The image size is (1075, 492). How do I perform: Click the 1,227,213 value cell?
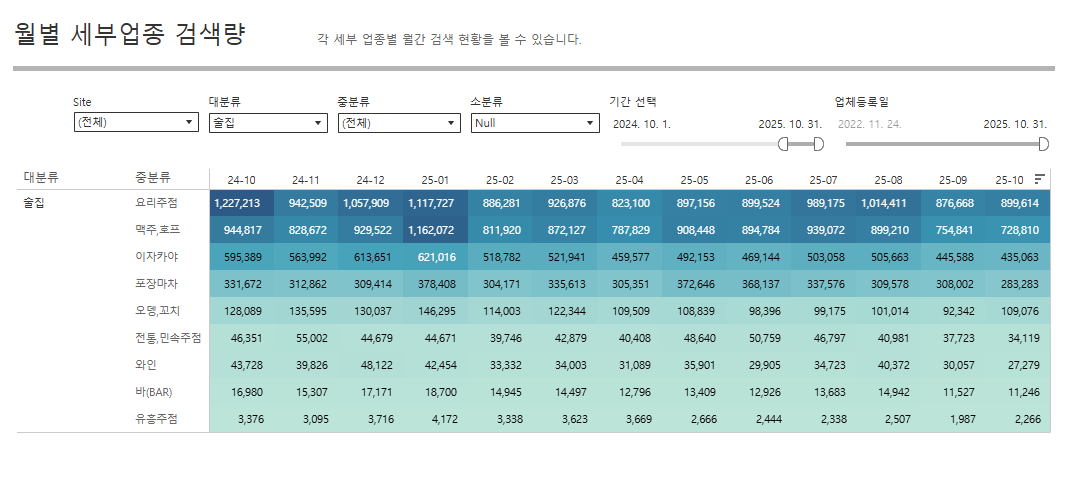[237, 203]
